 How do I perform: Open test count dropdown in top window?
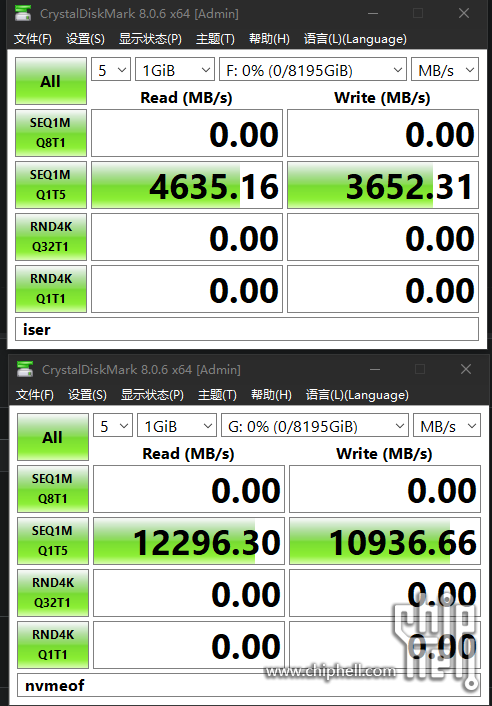[111, 70]
